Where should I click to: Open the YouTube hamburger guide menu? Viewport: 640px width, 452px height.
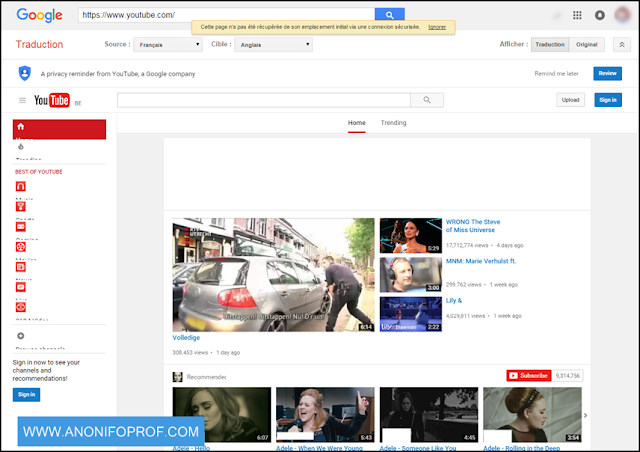[22, 100]
